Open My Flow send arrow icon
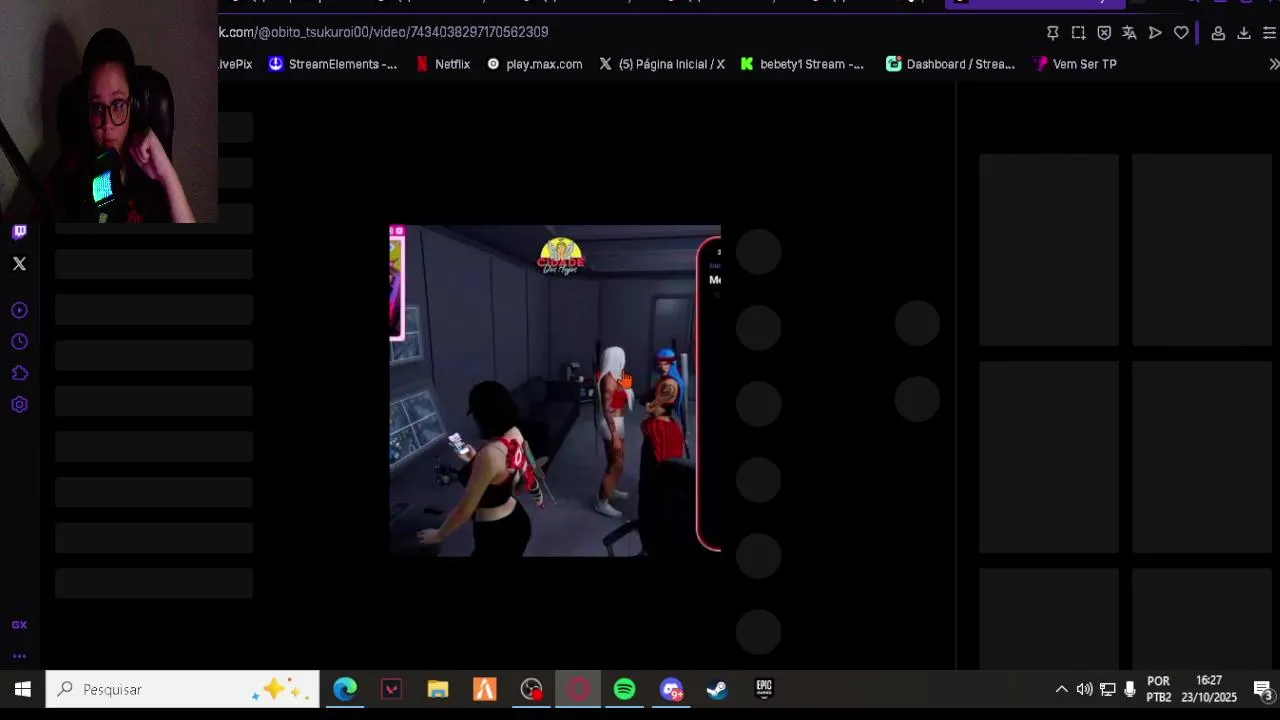This screenshot has width=1280, height=720. [1155, 33]
